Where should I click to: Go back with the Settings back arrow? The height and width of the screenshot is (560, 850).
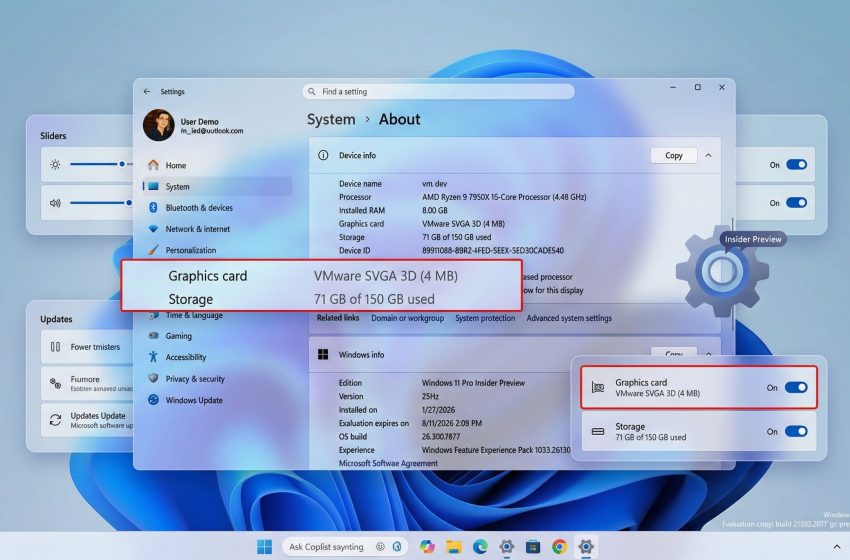147,92
